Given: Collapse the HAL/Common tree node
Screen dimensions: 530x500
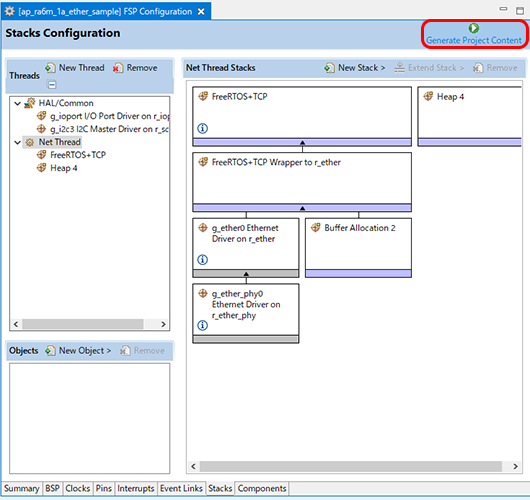Looking at the screenshot, I should (17, 103).
